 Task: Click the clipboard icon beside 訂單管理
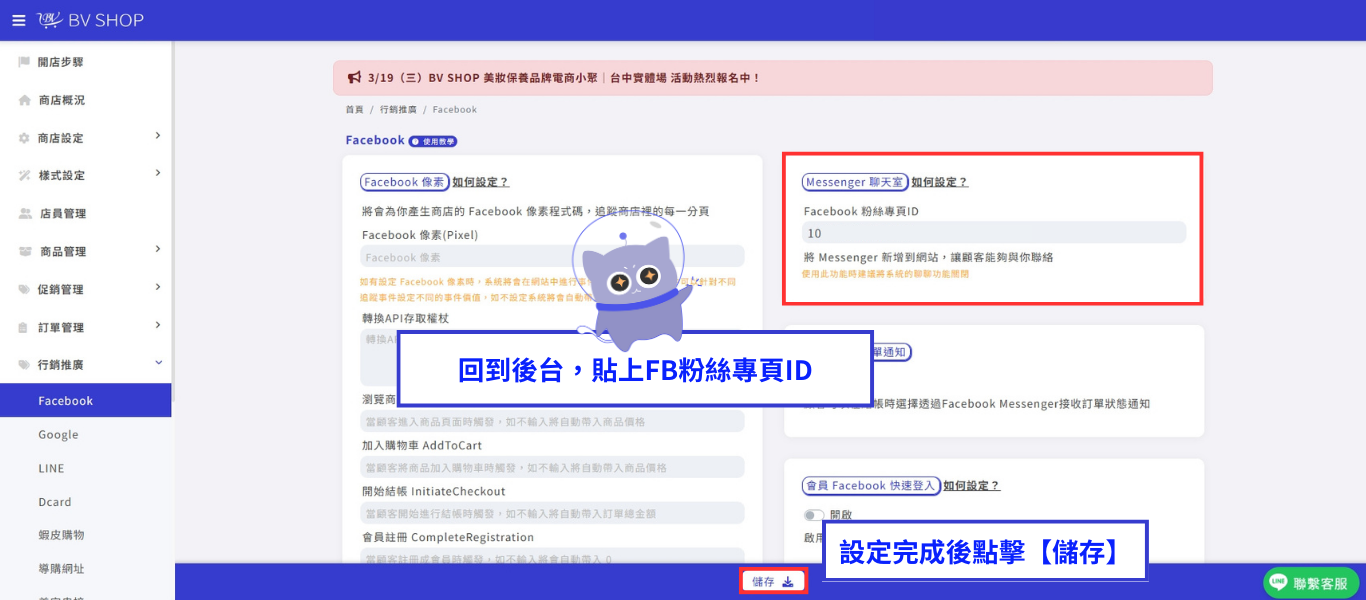pos(24,328)
